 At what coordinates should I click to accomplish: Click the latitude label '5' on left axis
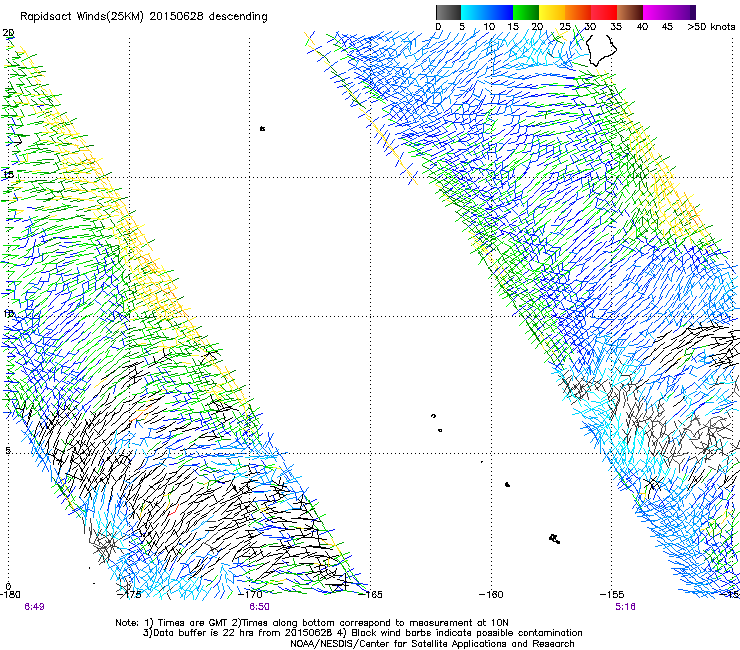pos(8,451)
